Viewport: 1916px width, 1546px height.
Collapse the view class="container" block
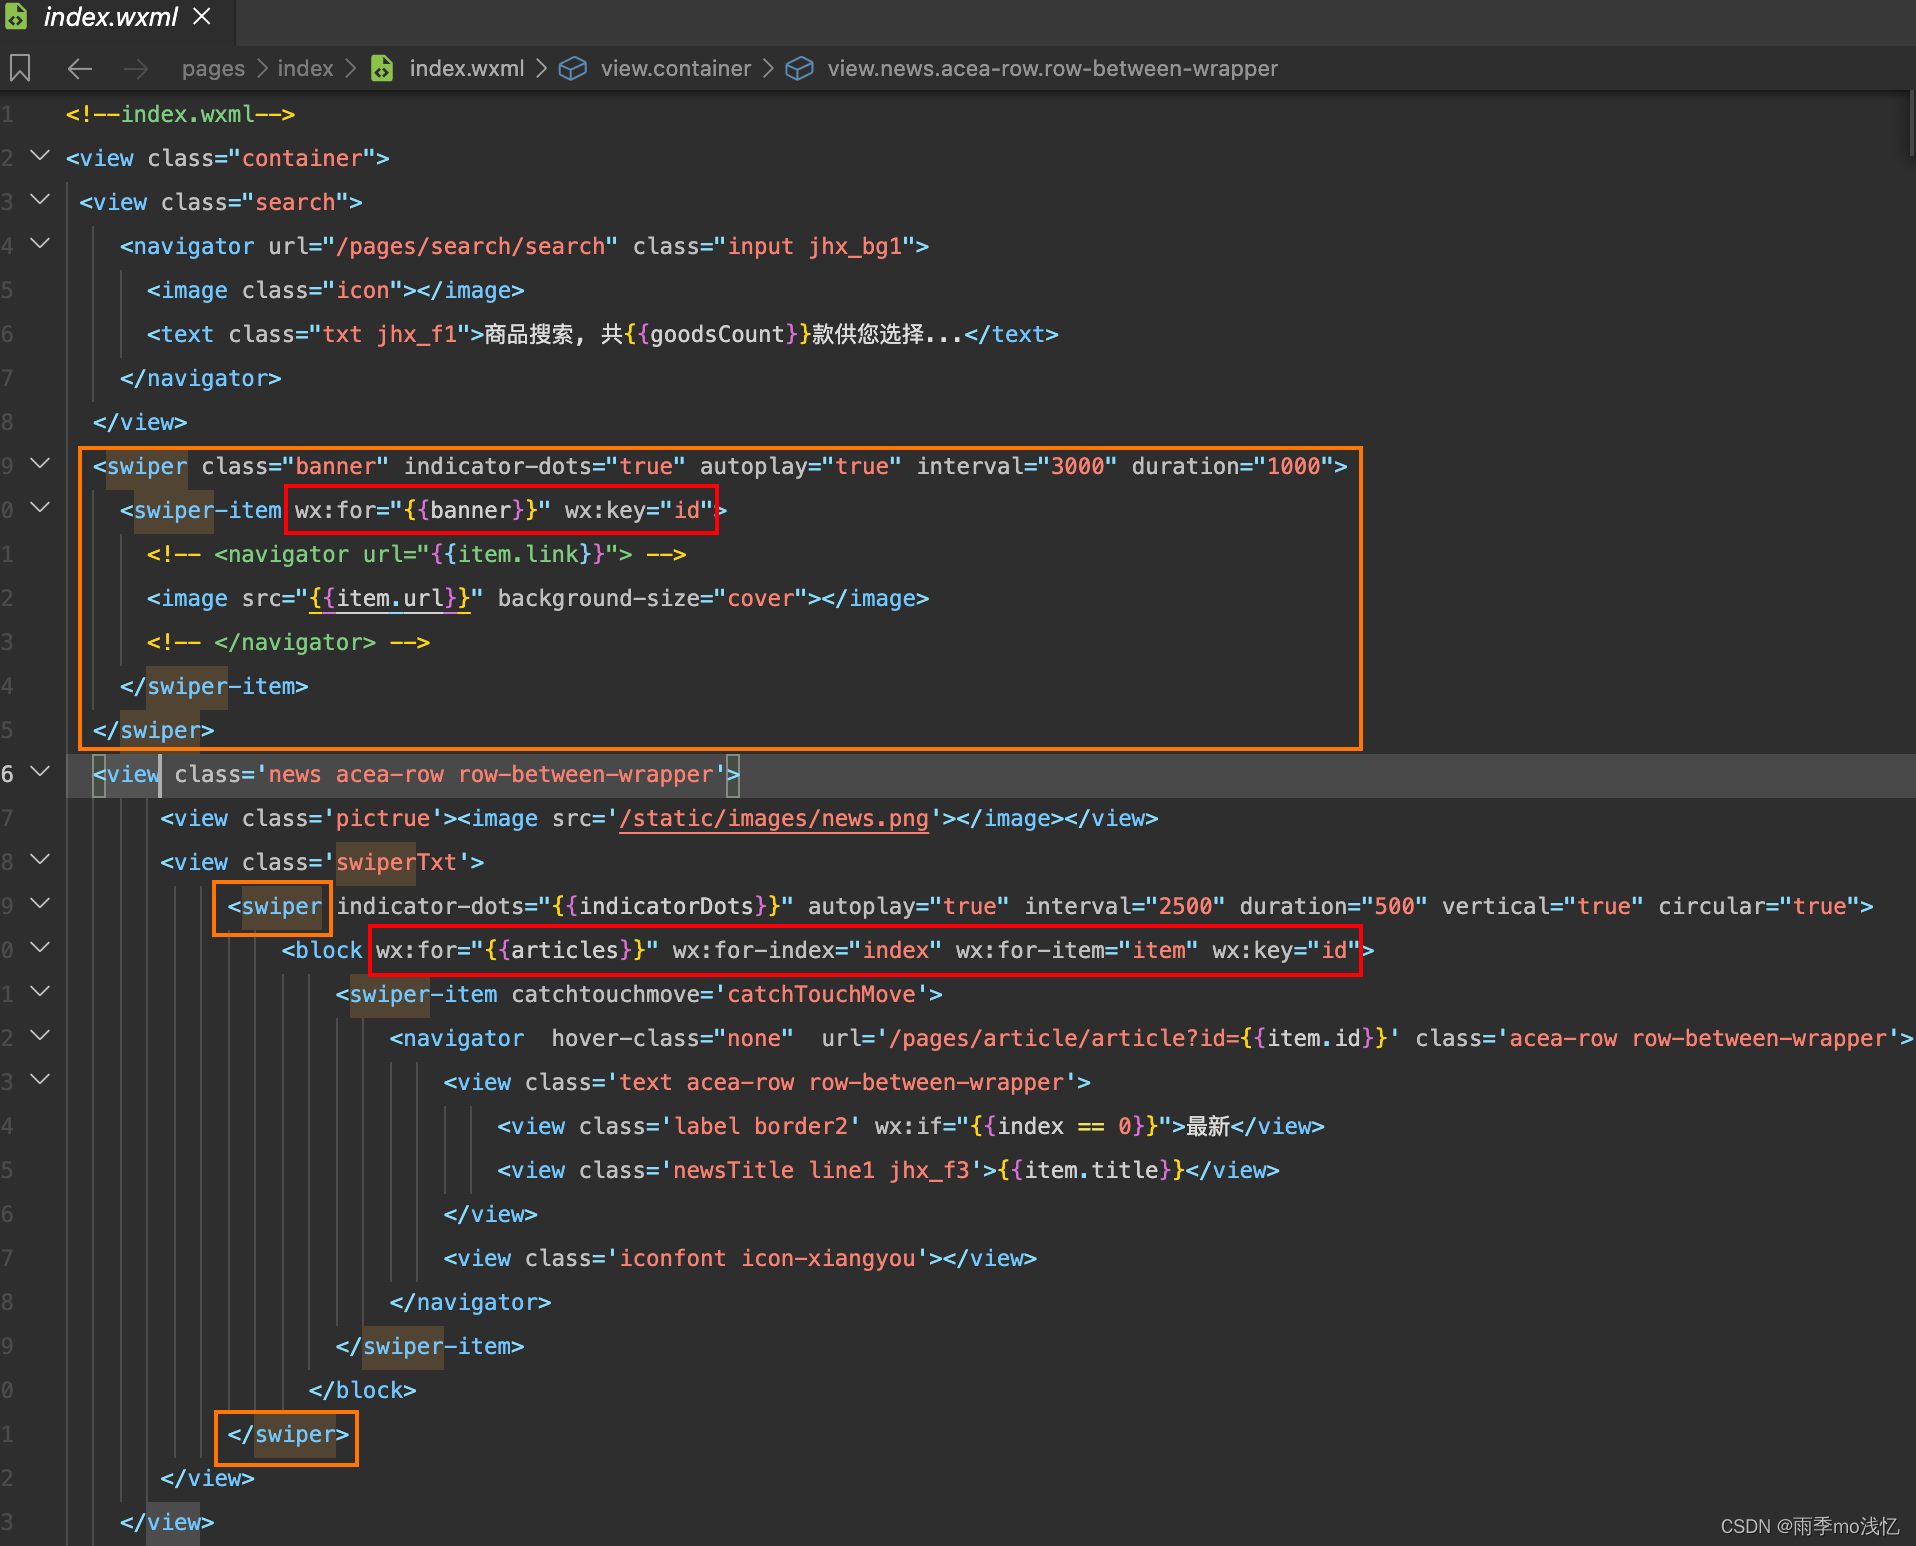coord(40,156)
